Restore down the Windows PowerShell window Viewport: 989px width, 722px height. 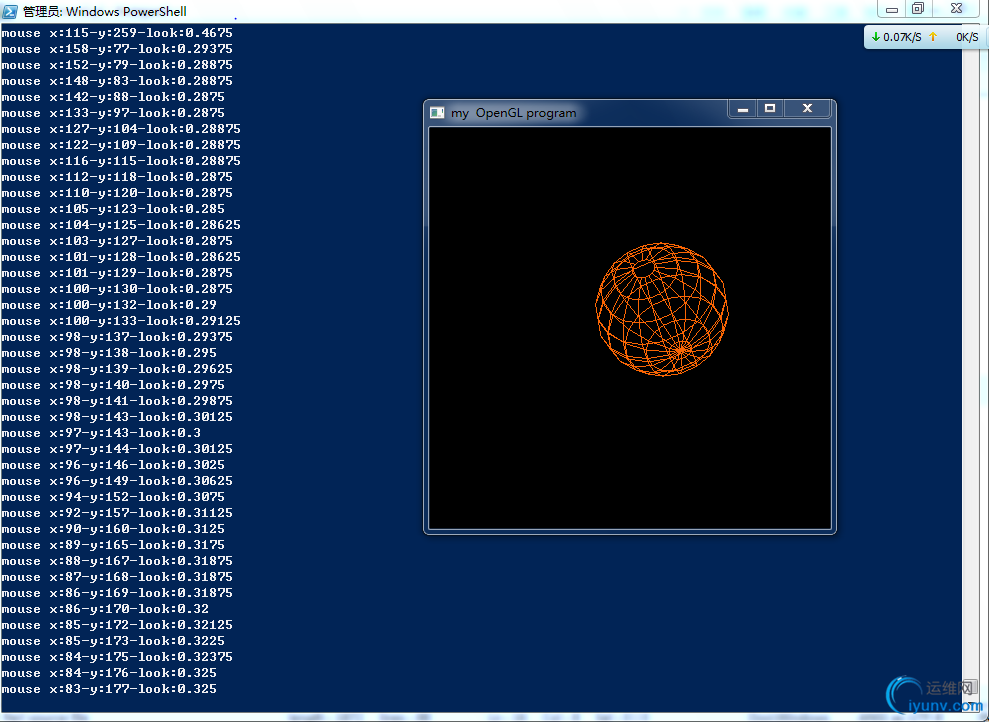[x=918, y=9]
